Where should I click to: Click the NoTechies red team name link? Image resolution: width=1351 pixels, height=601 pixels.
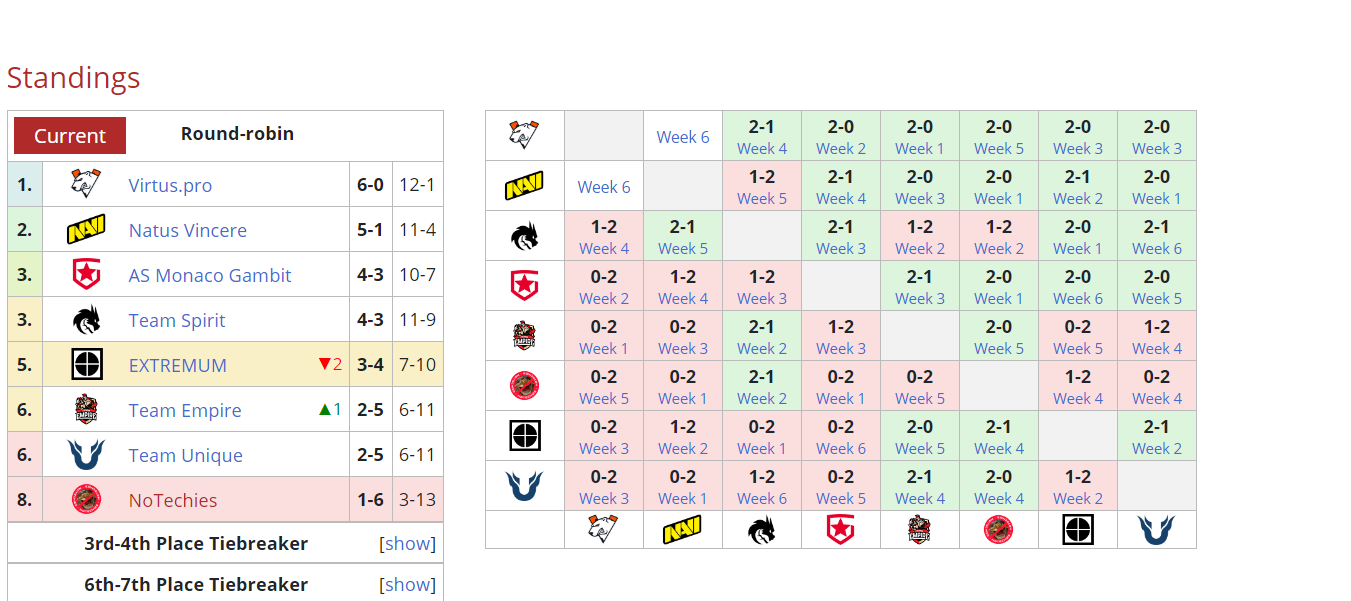(173, 501)
